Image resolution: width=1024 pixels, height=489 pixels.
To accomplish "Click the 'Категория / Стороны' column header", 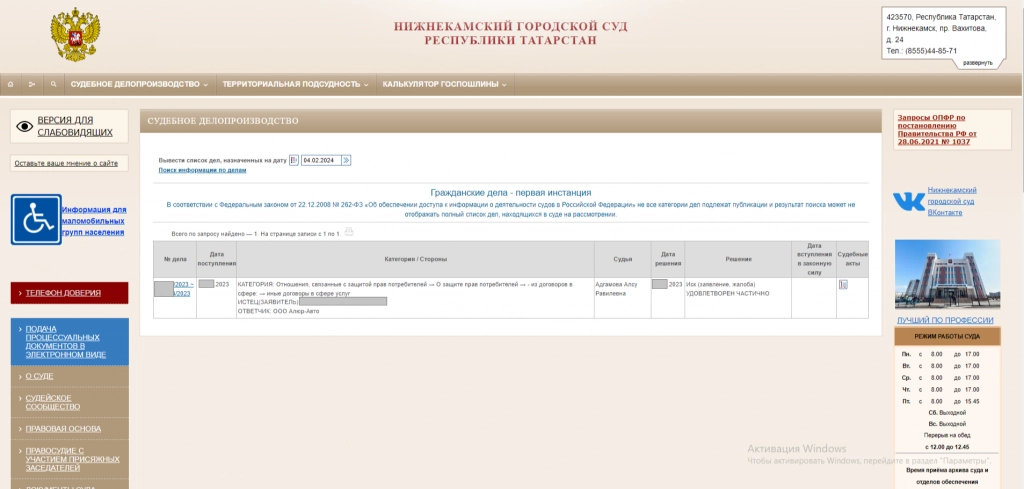I will pos(415,259).
